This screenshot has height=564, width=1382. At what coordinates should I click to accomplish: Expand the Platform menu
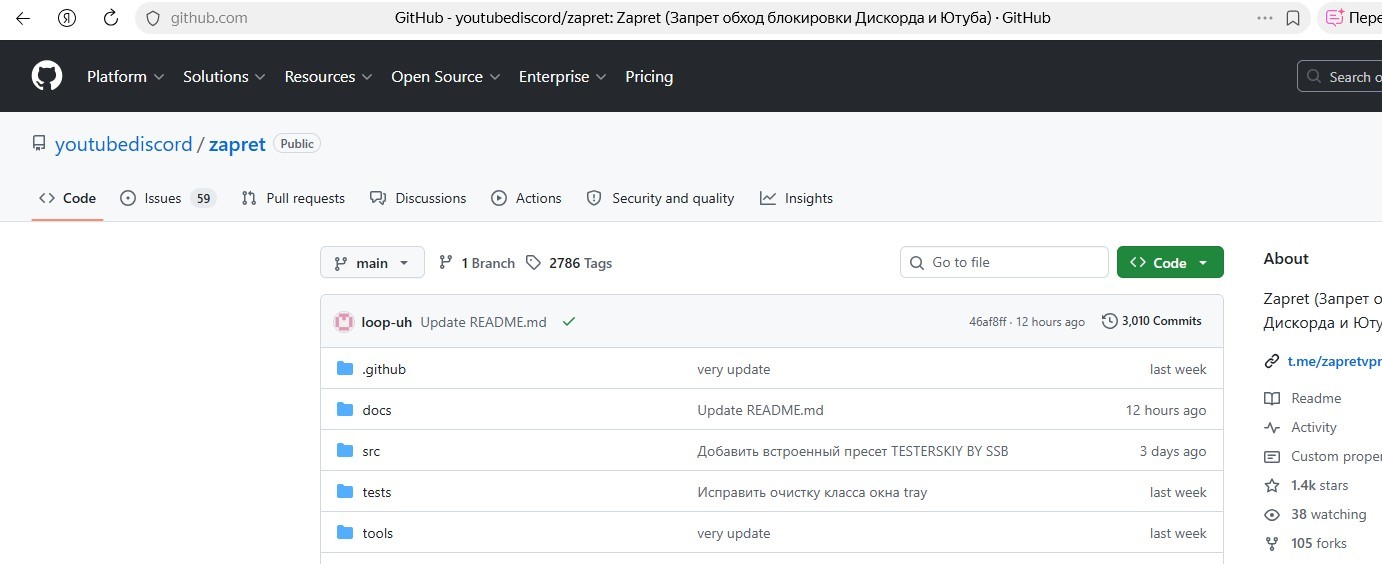(125, 77)
